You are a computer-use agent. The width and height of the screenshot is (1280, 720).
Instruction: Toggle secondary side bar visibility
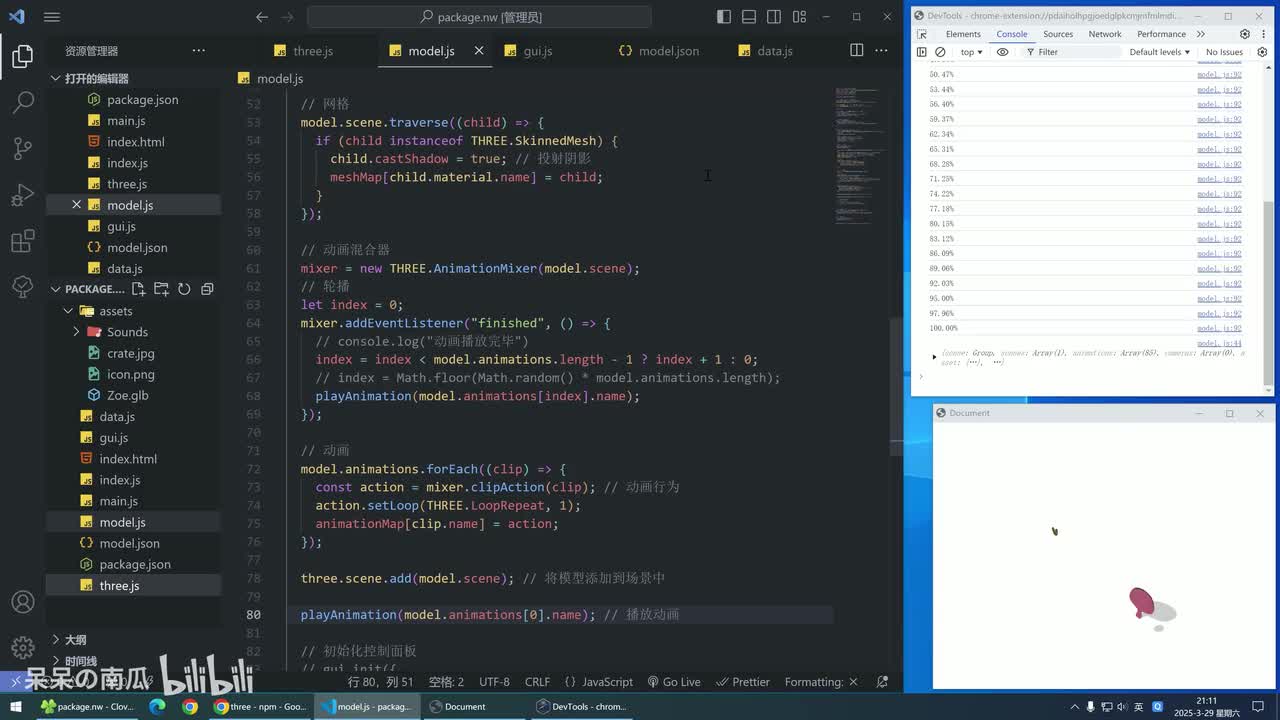[774, 17]
